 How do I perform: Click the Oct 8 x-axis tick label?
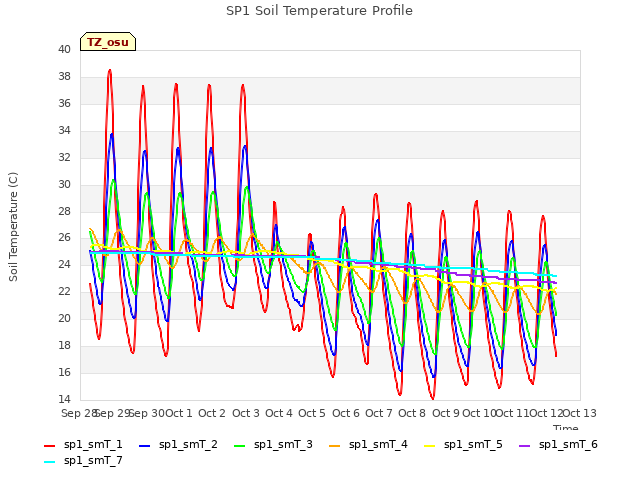412,413
